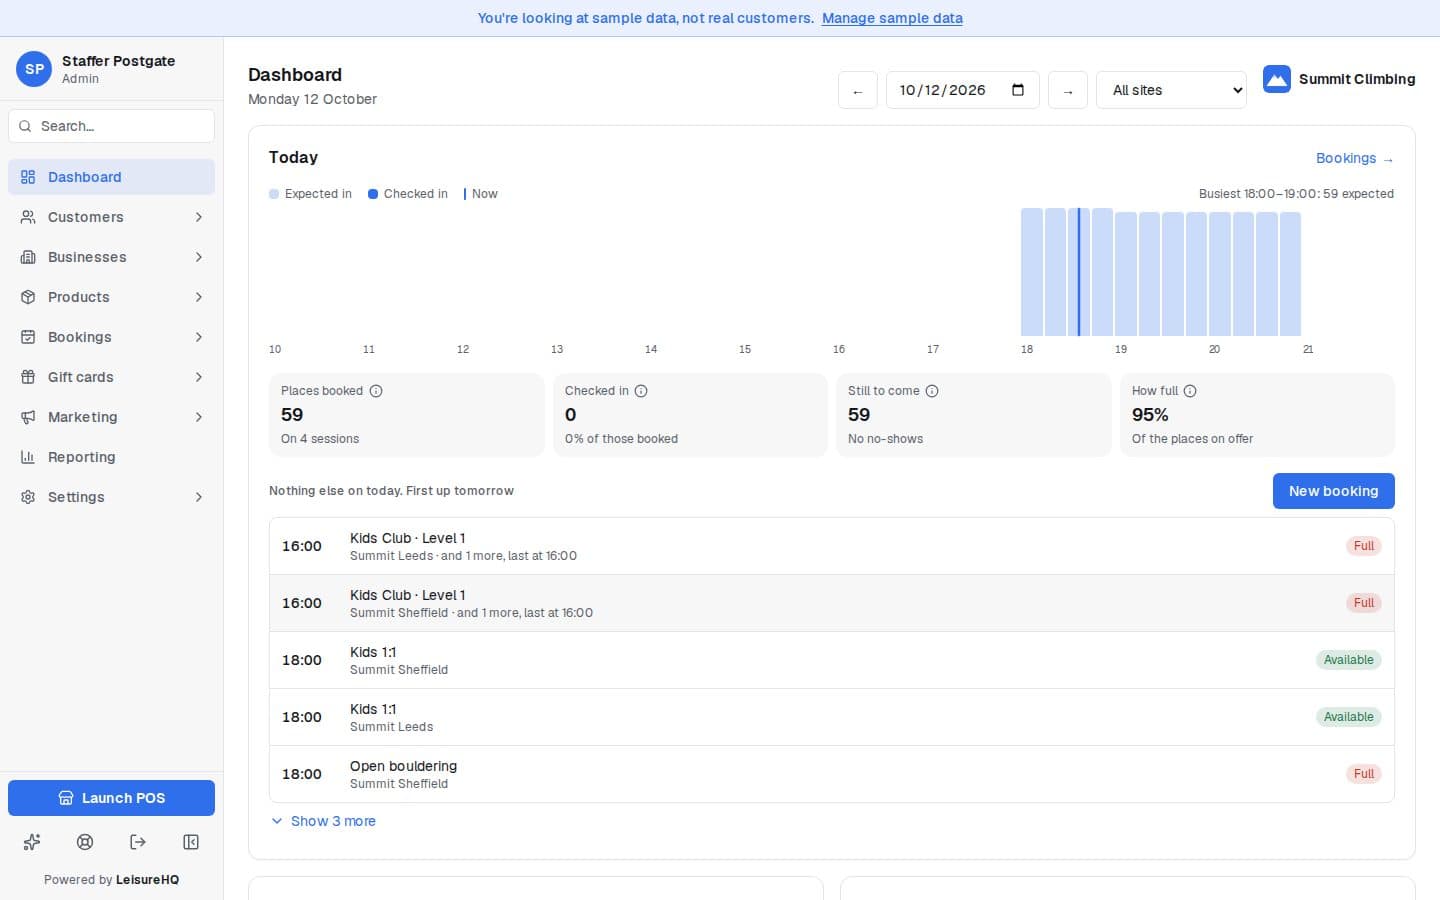Click the info icon beside Places booked
1440x900 pixels.
pyautogui.click(x=376, y=391)
